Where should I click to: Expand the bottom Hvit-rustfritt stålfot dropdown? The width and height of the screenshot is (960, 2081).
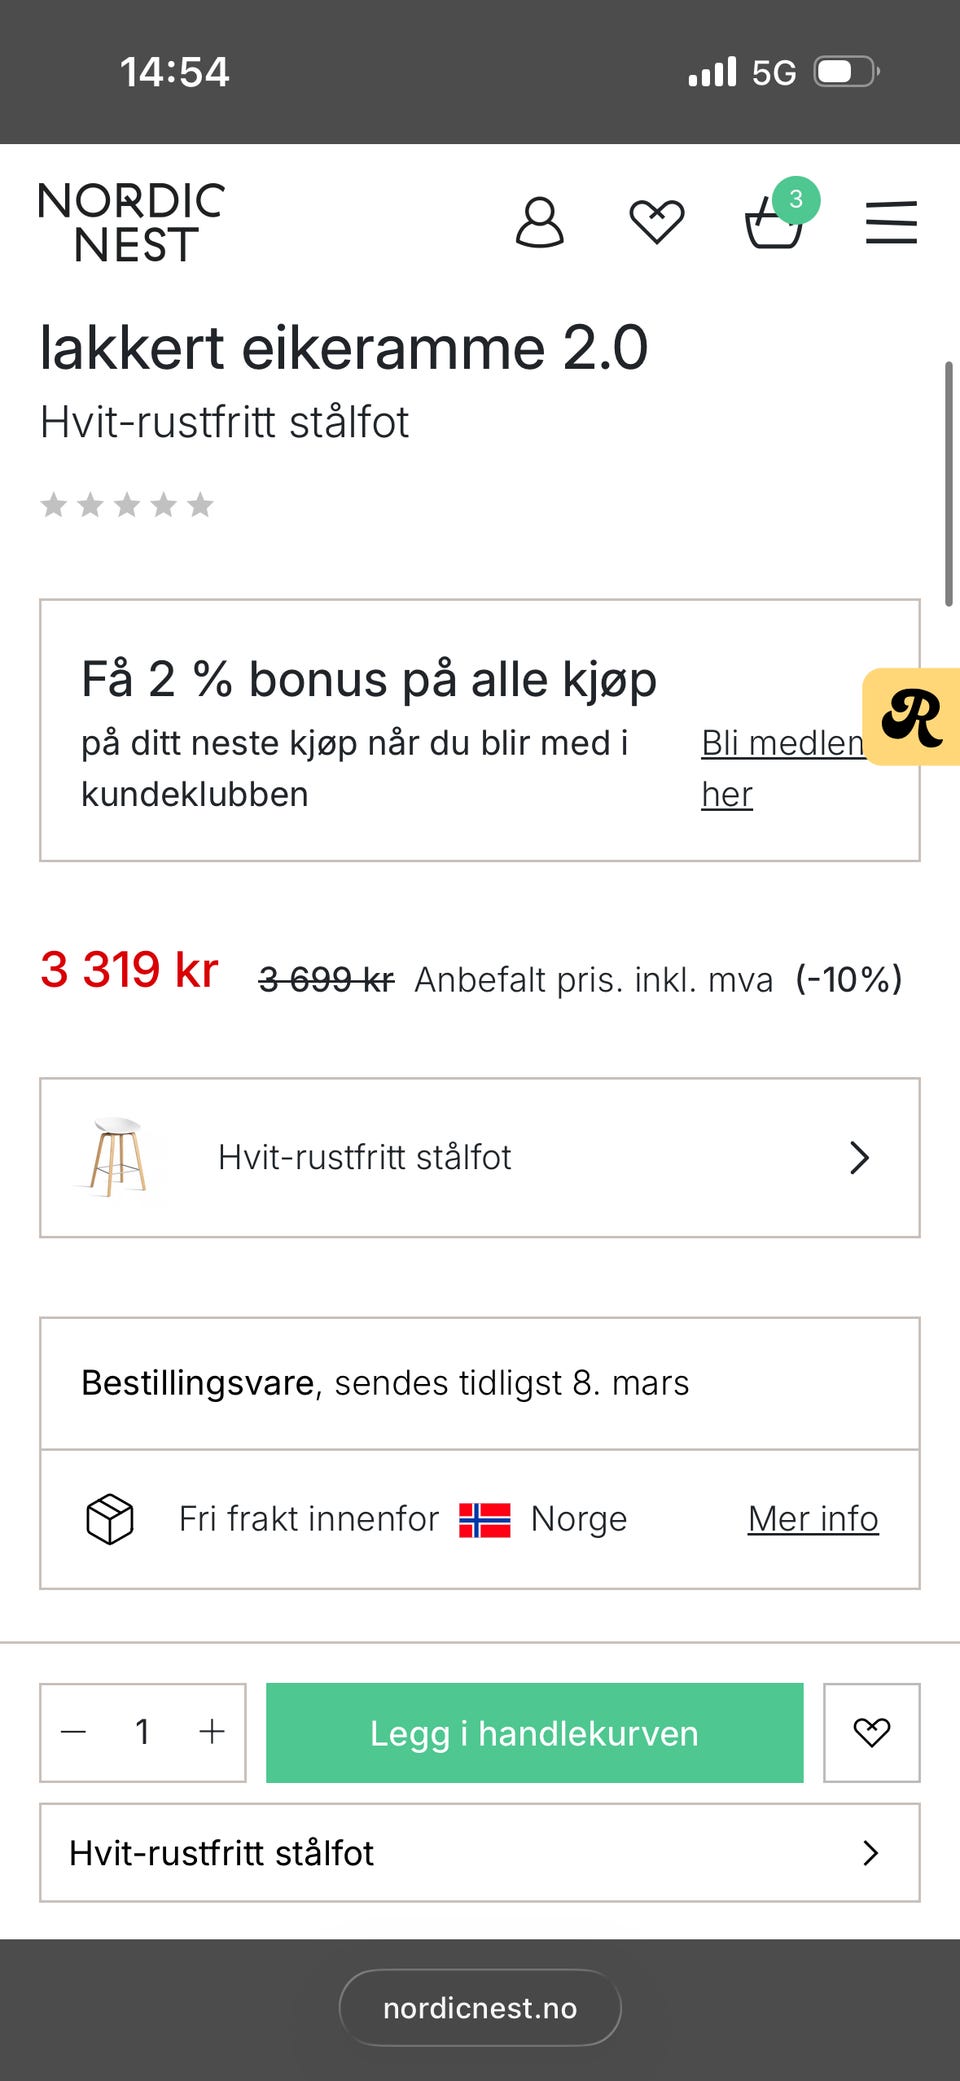[x=480, y=1853]
